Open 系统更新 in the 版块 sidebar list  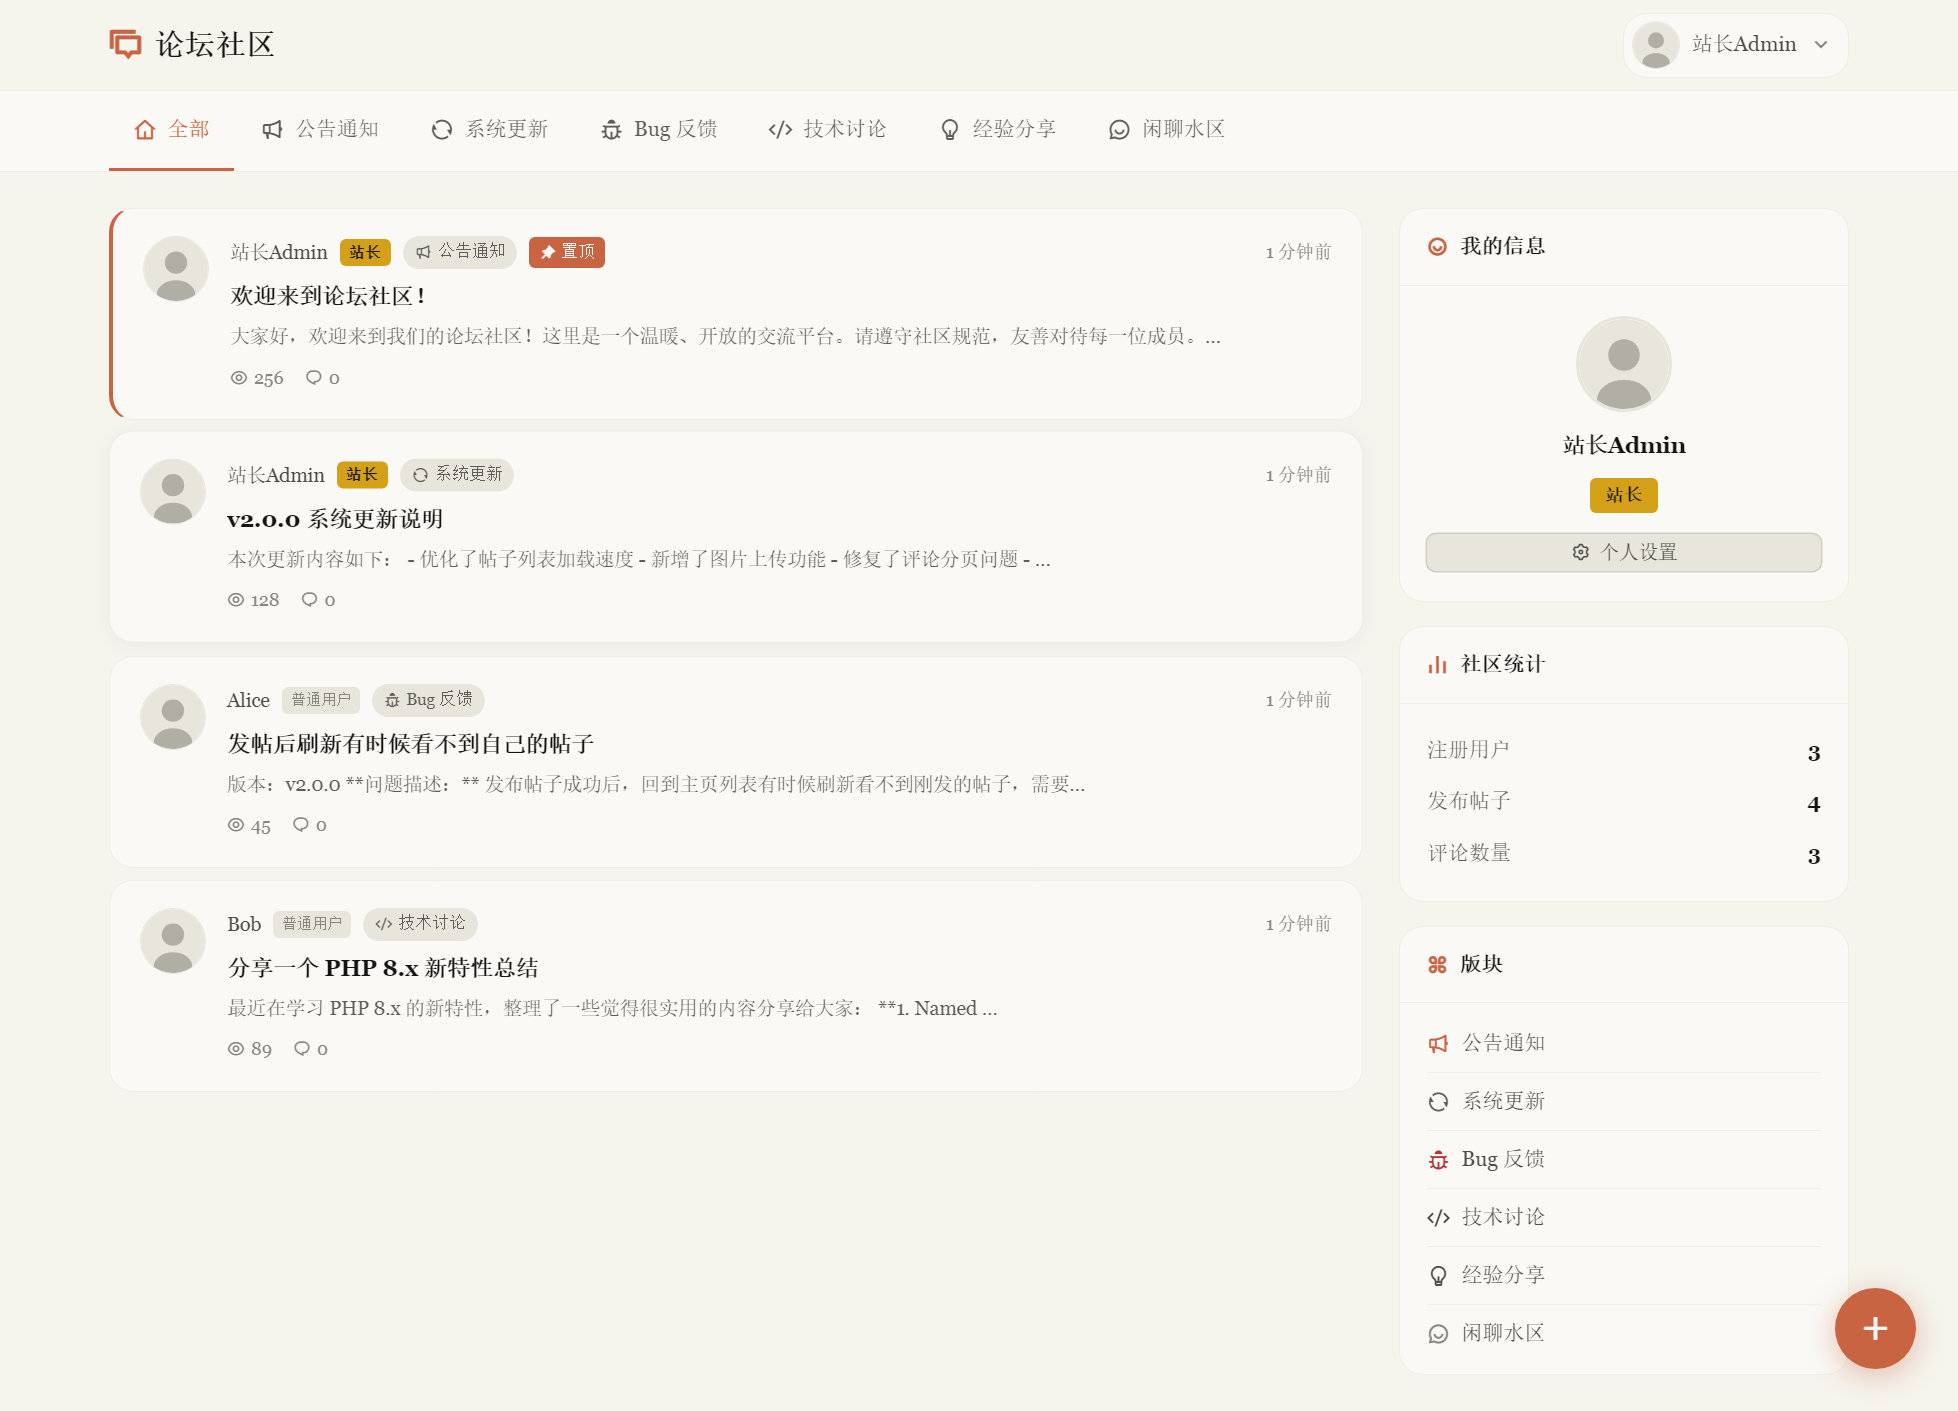click(1623, 1102)
